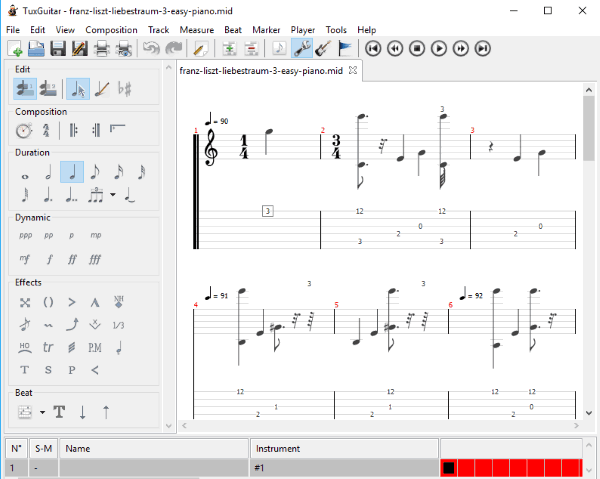Image resolution: width=600 pixels, height=479 pixels.
Task: Choose quarter note duration
Action: point(72,172)
